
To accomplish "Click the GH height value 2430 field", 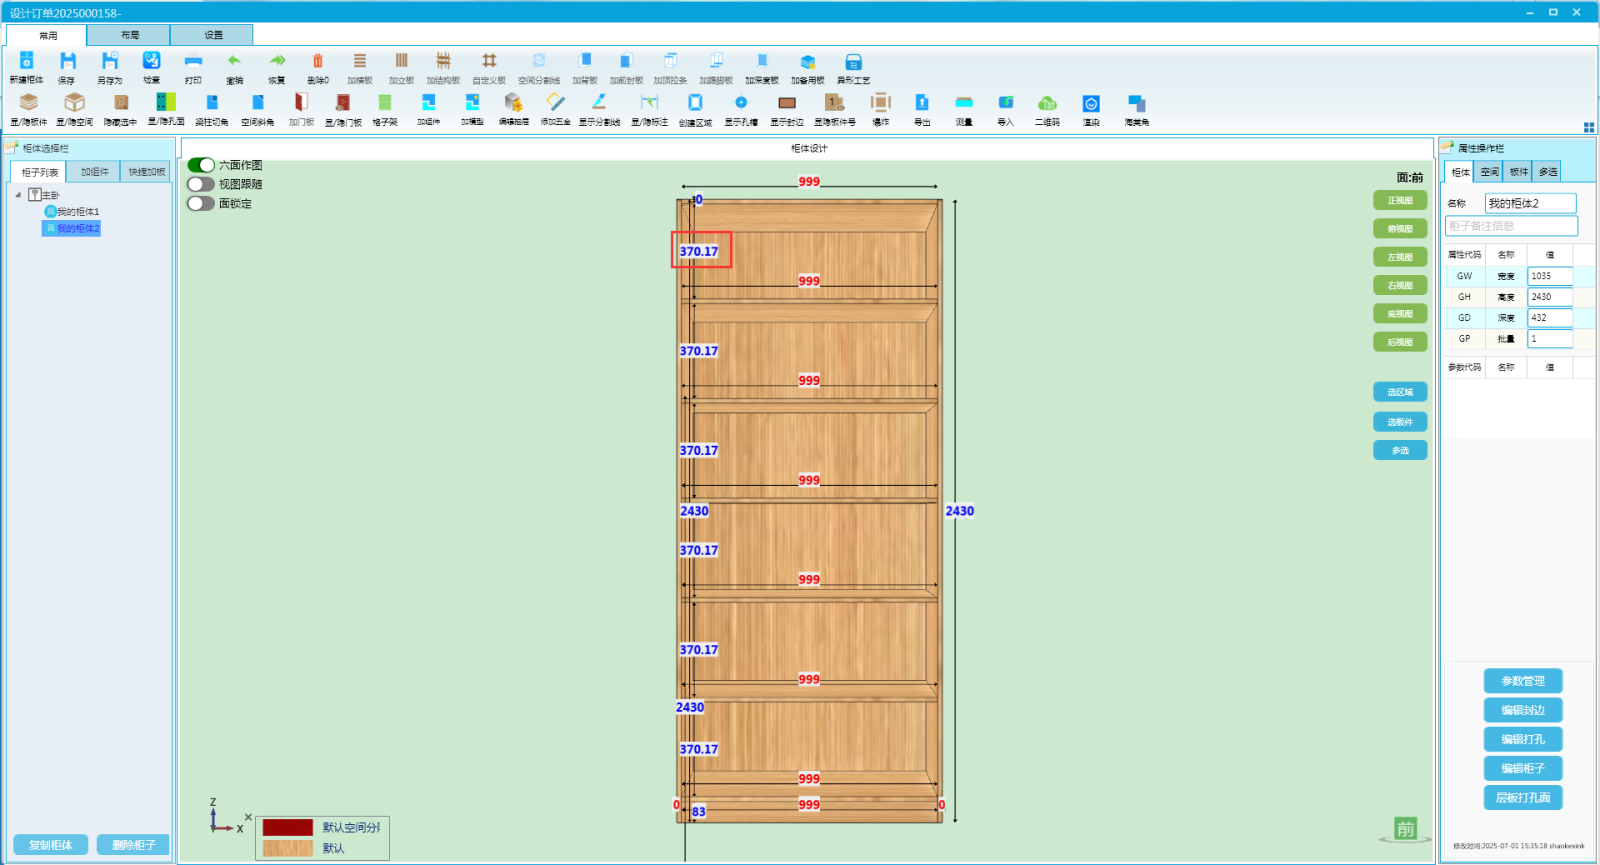I will 1550,297.
